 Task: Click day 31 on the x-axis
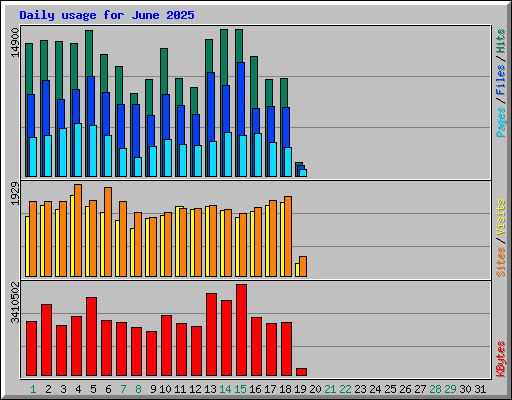480,389
